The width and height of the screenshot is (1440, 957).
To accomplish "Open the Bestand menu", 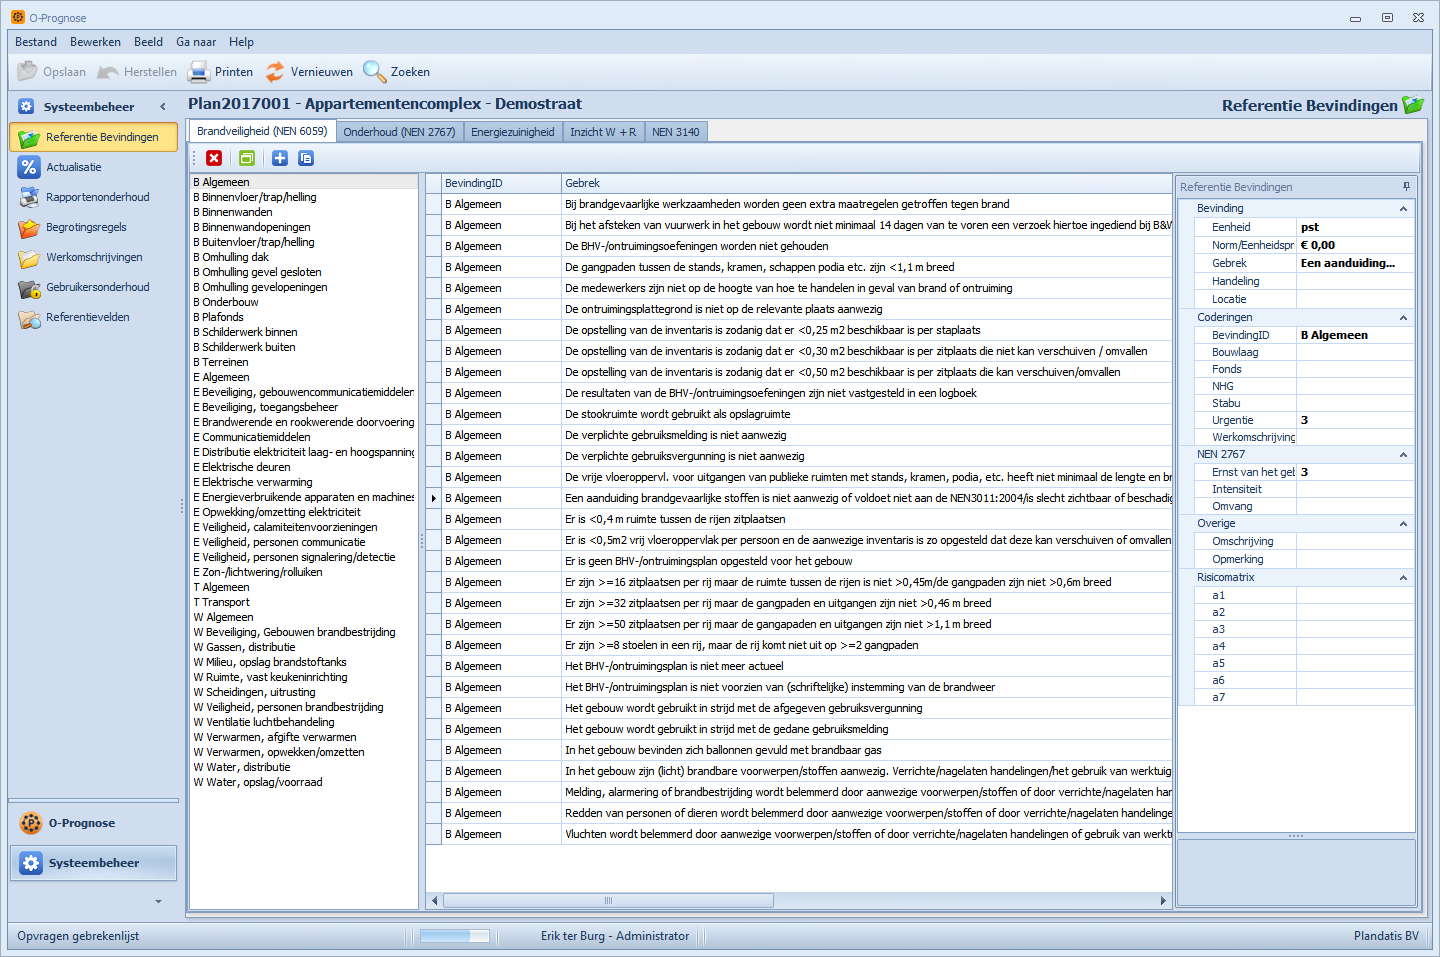I will coord(36,42).
